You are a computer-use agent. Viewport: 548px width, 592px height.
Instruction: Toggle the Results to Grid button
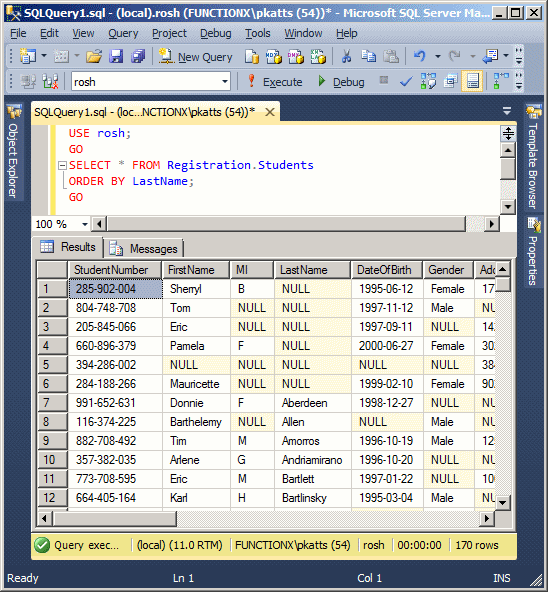pyautogui.click(x=472, y=81)
